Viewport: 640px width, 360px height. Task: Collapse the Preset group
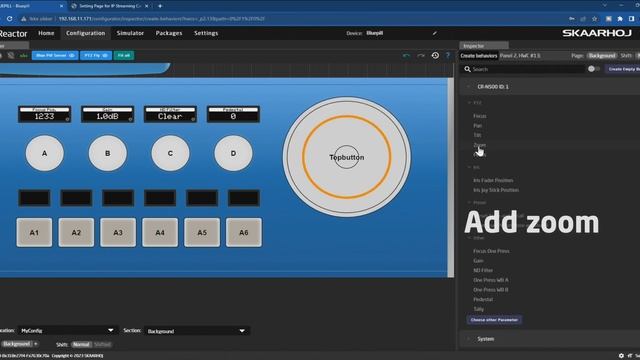469,202
